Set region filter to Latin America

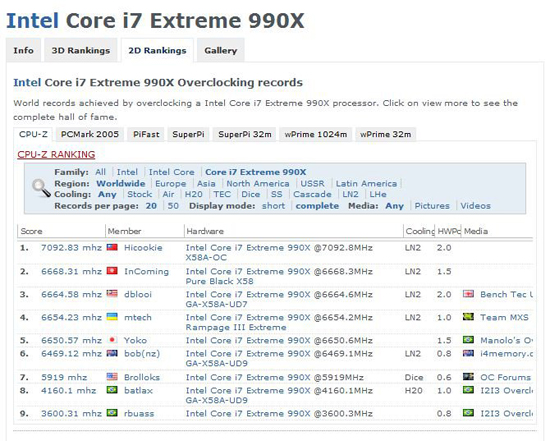366,183
